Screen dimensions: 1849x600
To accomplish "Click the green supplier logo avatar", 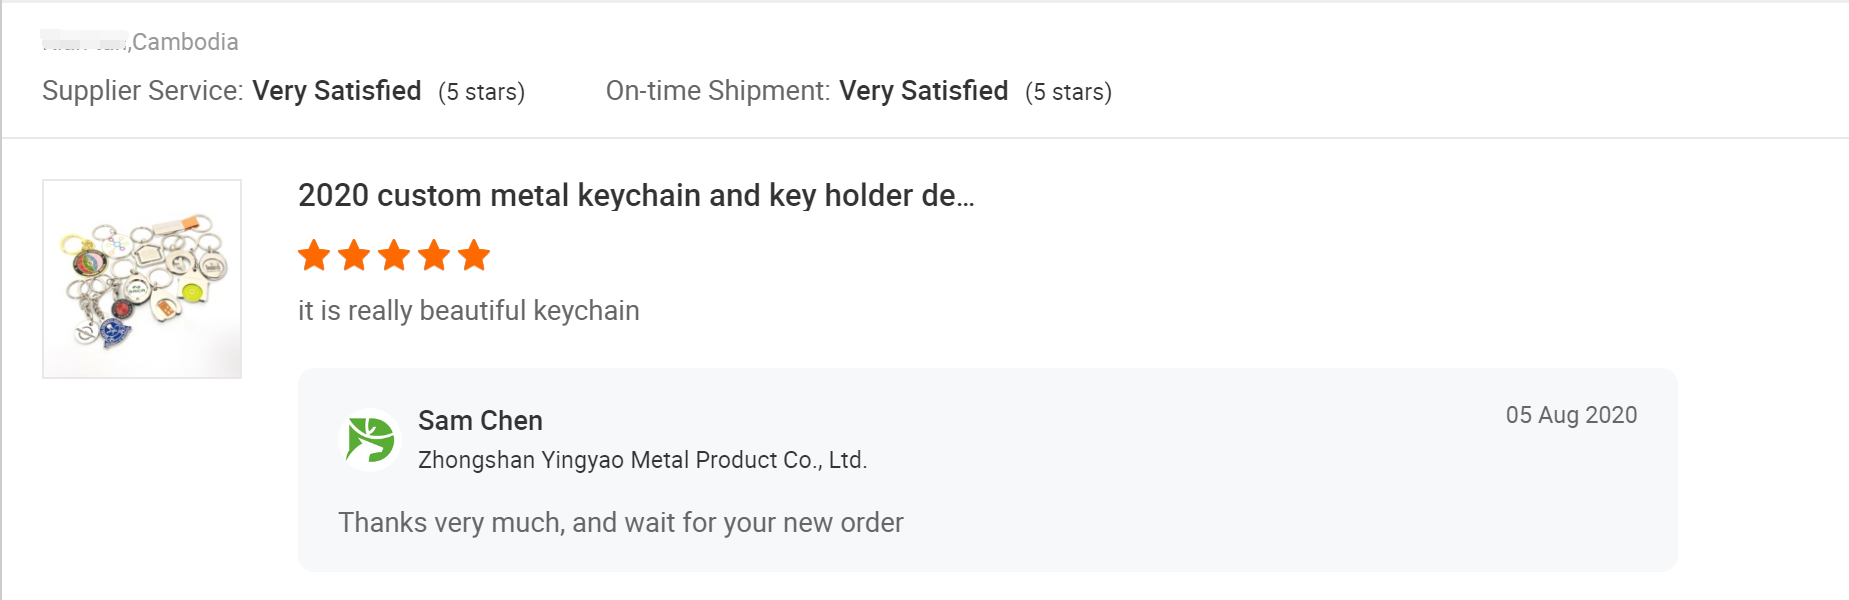I will pos(370,440).
